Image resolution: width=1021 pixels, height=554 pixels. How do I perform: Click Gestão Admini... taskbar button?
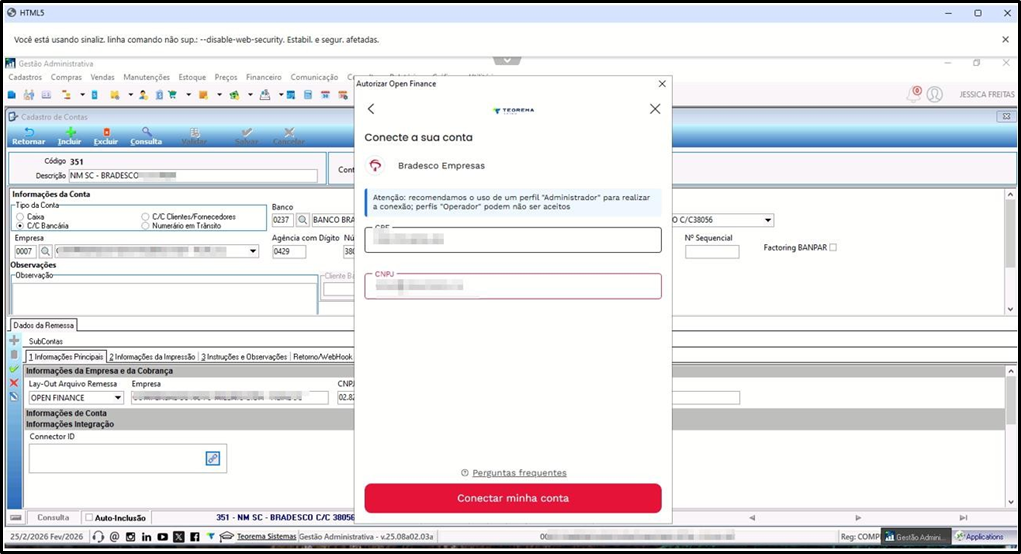click(916, 537)
